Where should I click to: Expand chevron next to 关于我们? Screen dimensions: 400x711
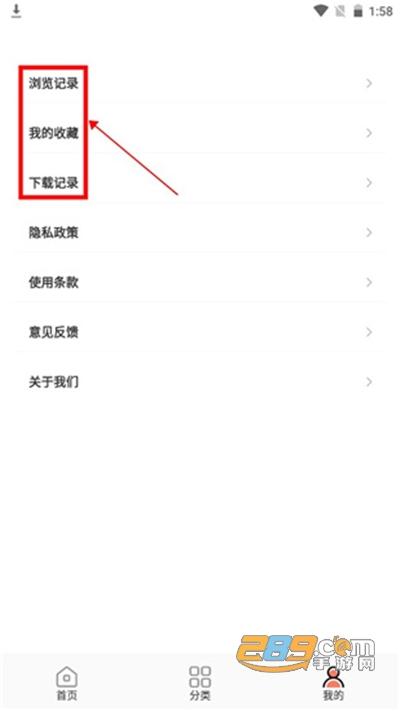point(369,382)
